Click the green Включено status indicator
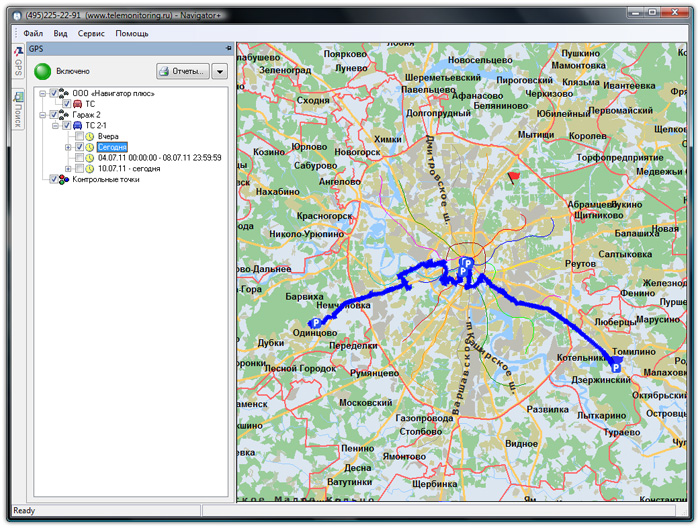The width and height of the screenshot is (700, 528). (43, 71)
